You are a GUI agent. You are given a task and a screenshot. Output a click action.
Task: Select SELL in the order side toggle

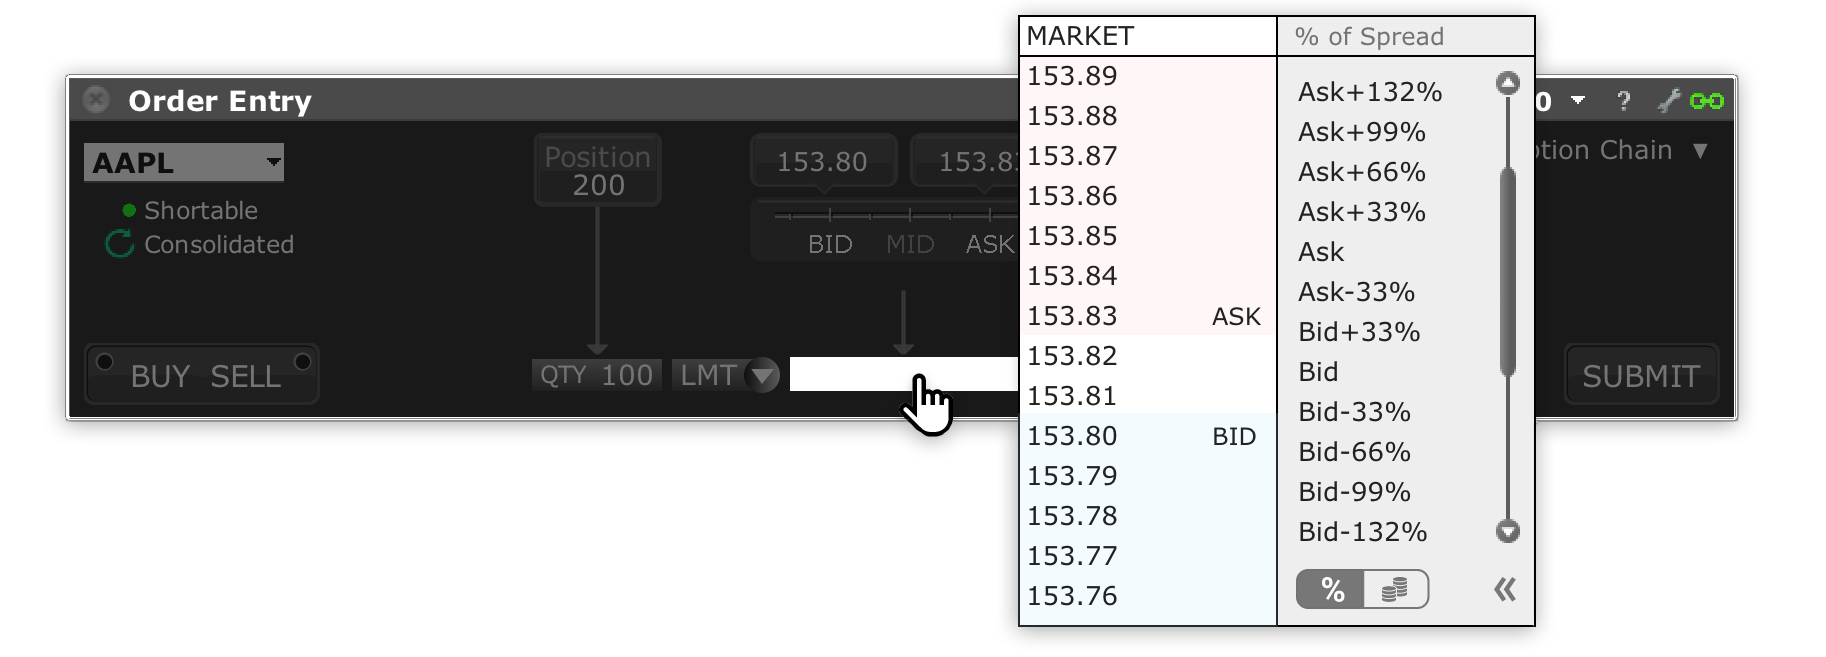[245, 375]
